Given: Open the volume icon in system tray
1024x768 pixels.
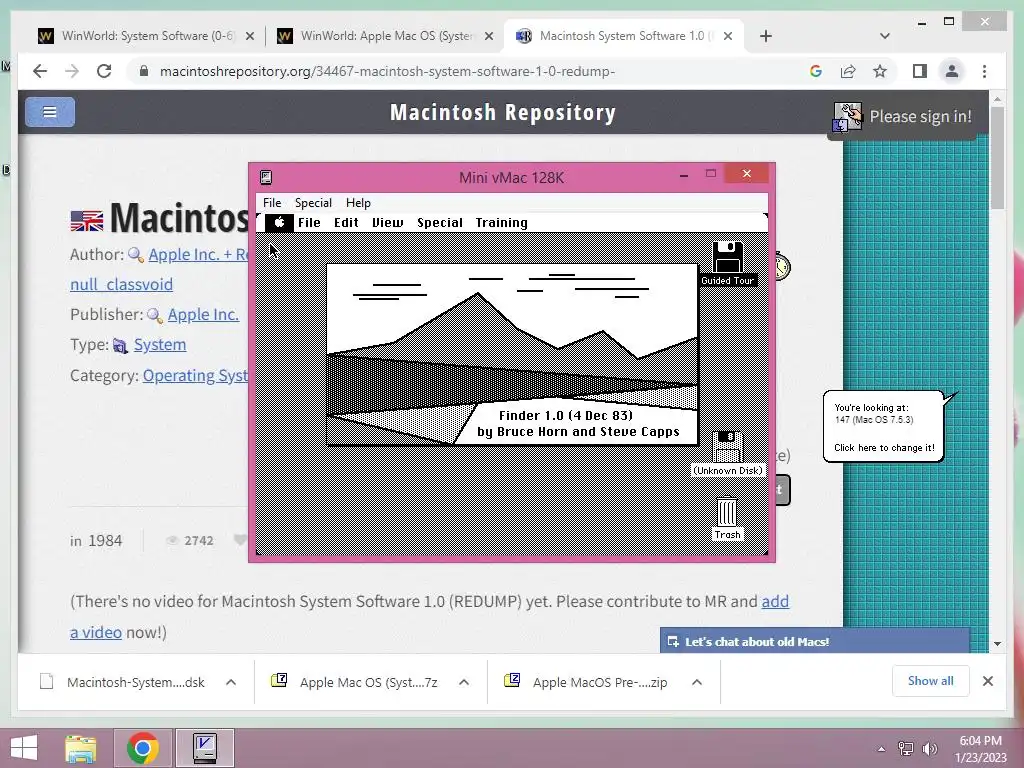Looking at the screenshot, I should point(929,748).
